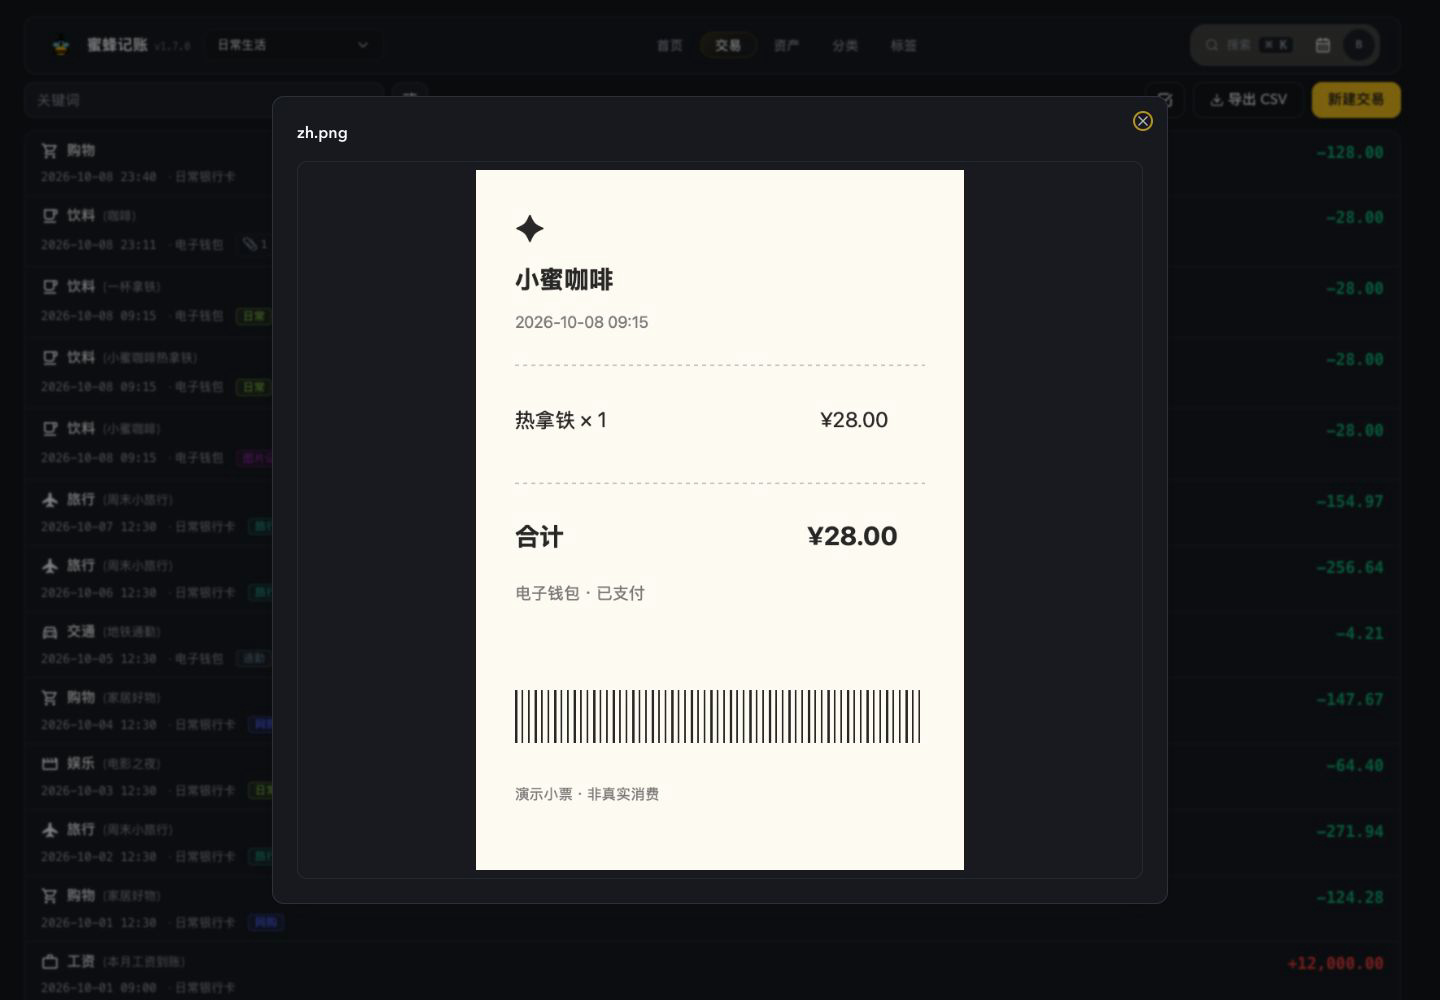
Task: Click the 搜索 search box in header
Action: coord(1248,45)
